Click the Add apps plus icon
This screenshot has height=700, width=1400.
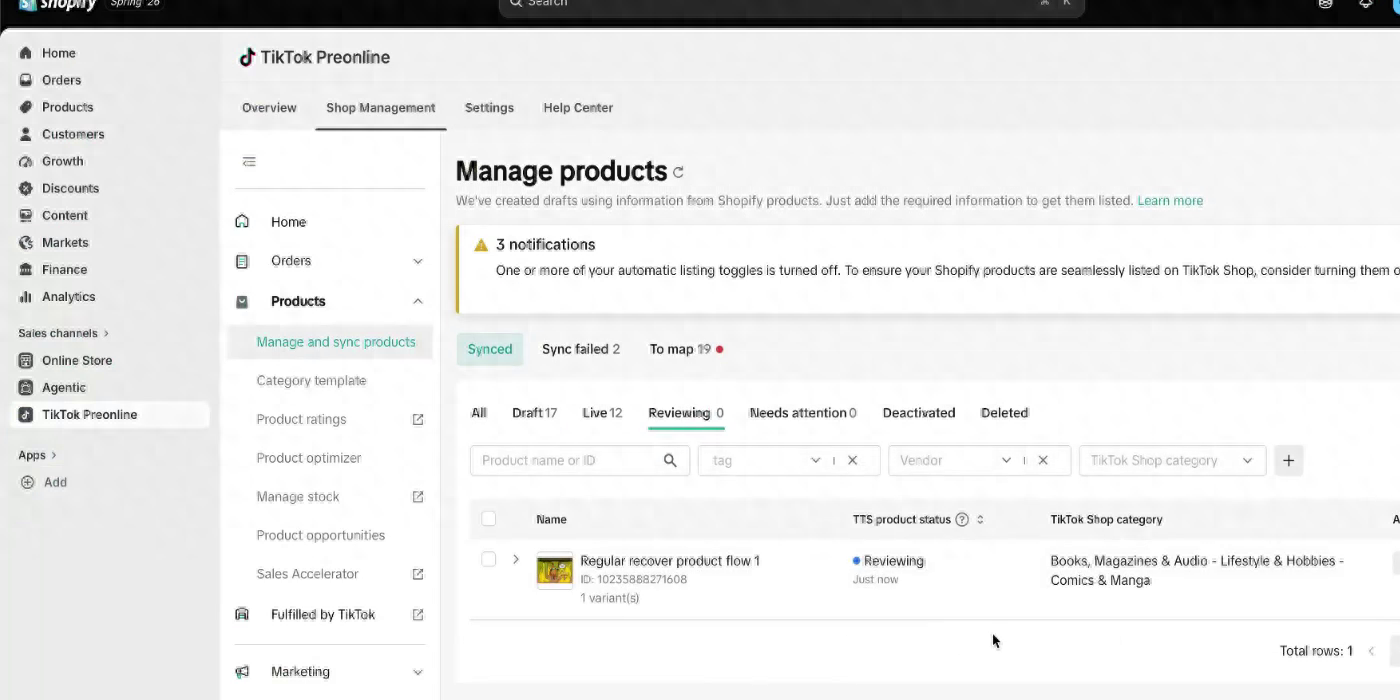(27, 482)
